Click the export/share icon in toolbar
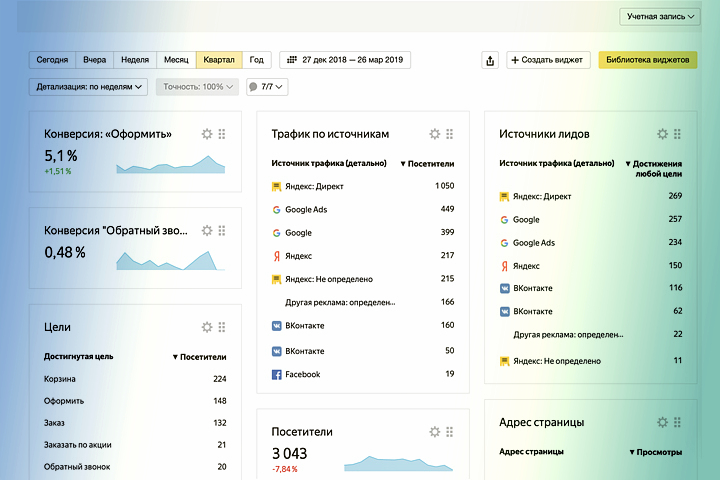Screen dimensions: 720x480 pyautogui.click(x=490, y=60)
